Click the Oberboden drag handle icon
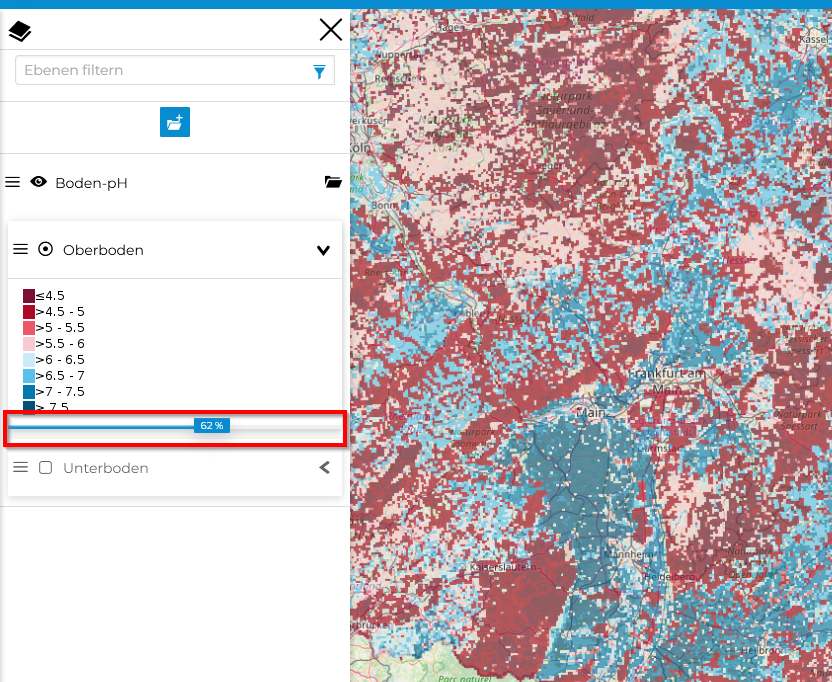 pyautogui.click(x=20, y=249)
